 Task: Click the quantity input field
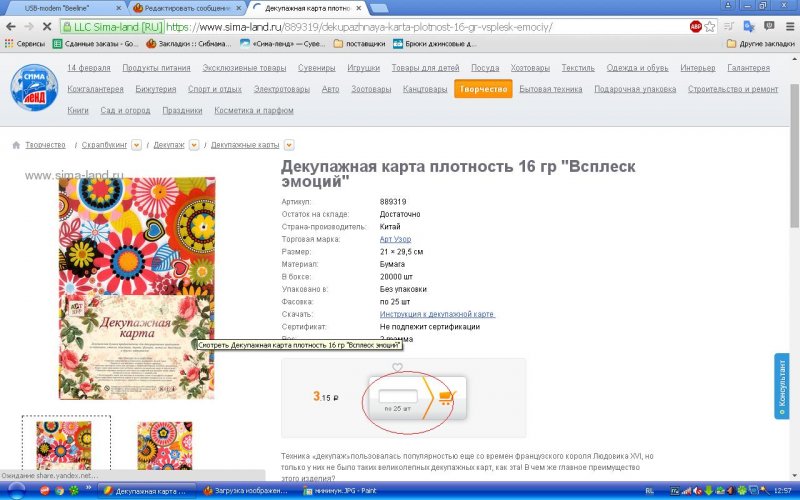[398, 396]
